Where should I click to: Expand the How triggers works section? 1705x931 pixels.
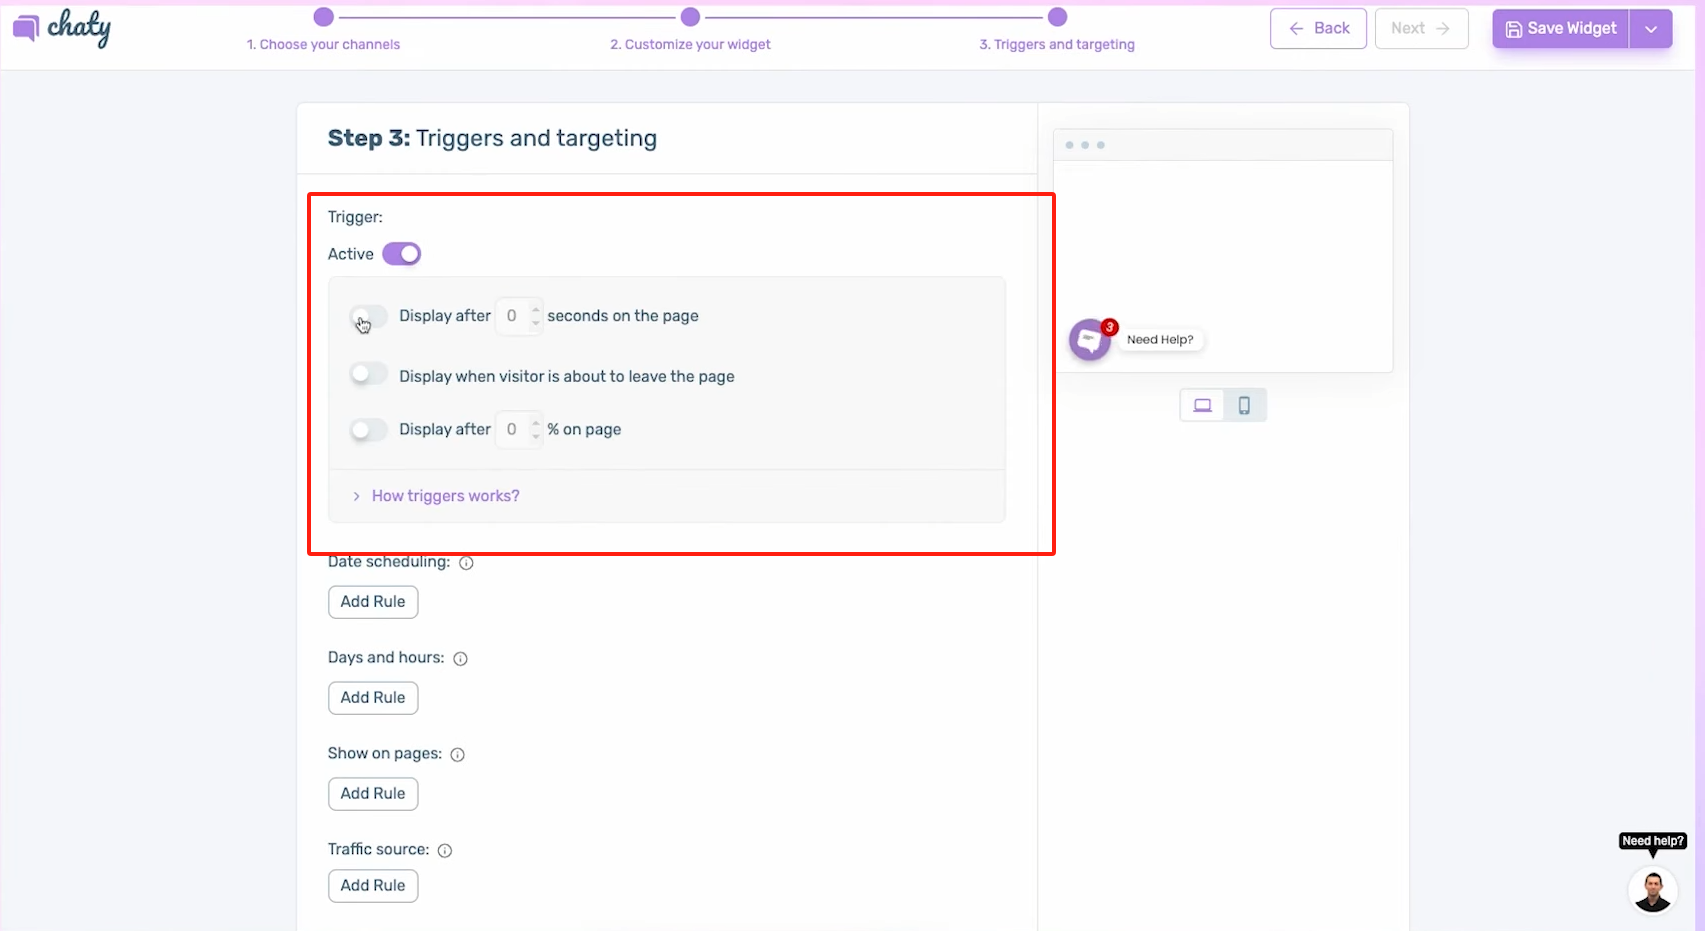(x=445, y=495)
